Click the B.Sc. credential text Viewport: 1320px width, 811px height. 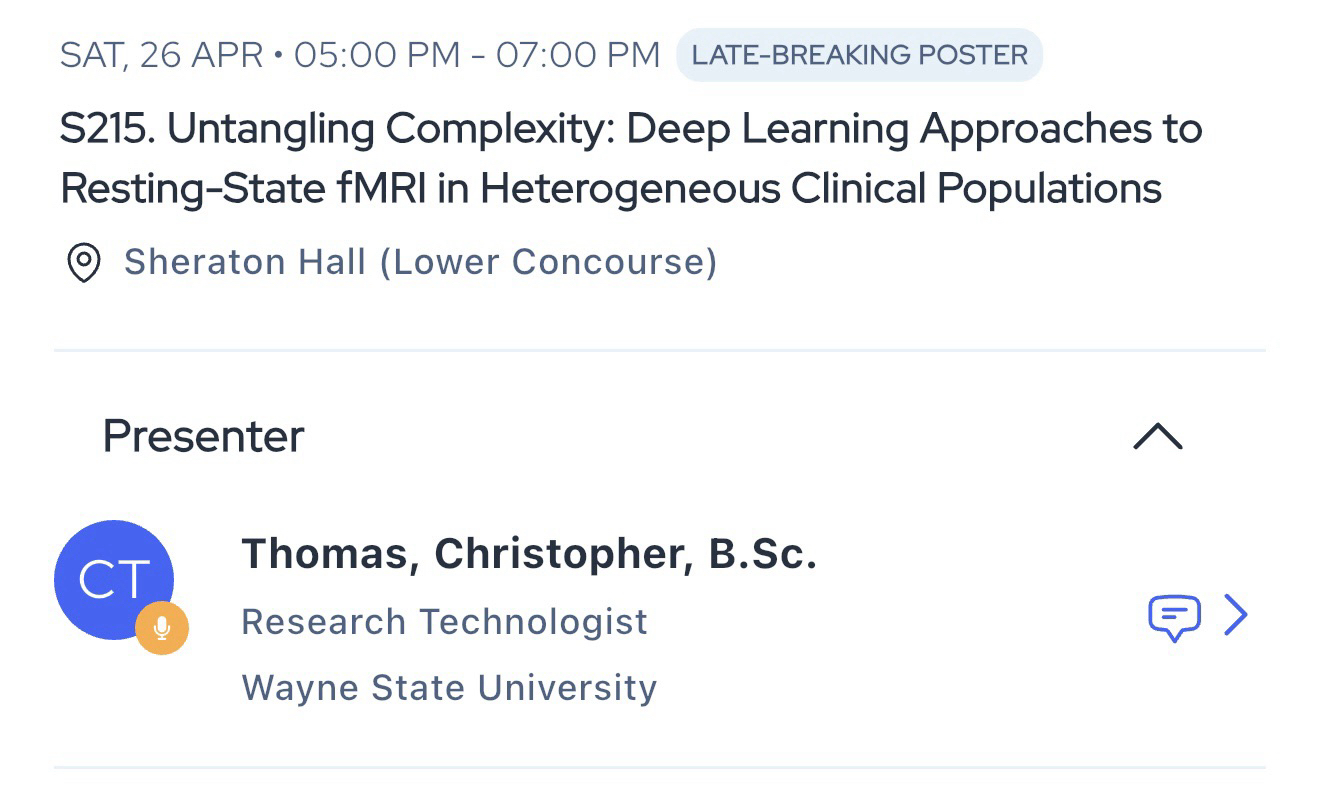763,555
